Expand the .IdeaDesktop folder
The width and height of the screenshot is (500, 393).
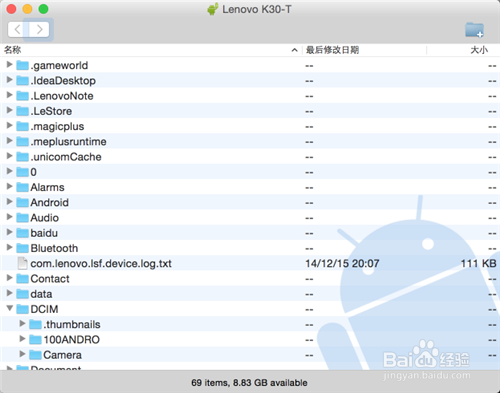tap(10, 80)
